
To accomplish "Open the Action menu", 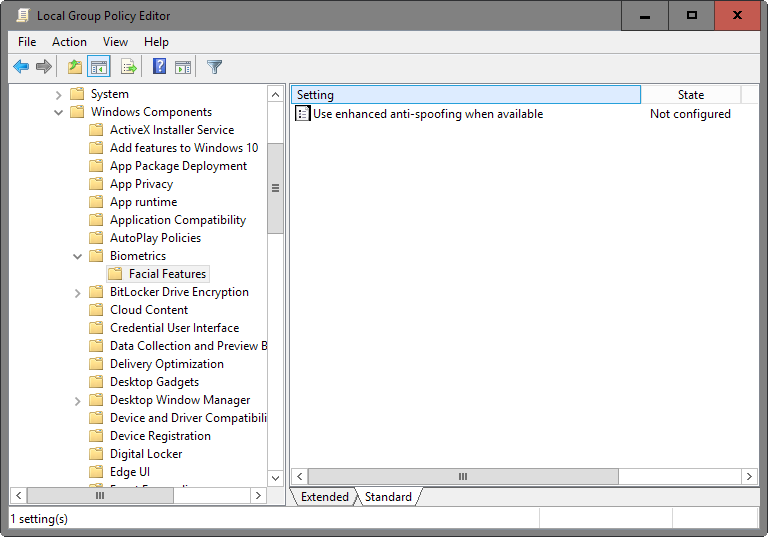I will (x=70, y=42).
